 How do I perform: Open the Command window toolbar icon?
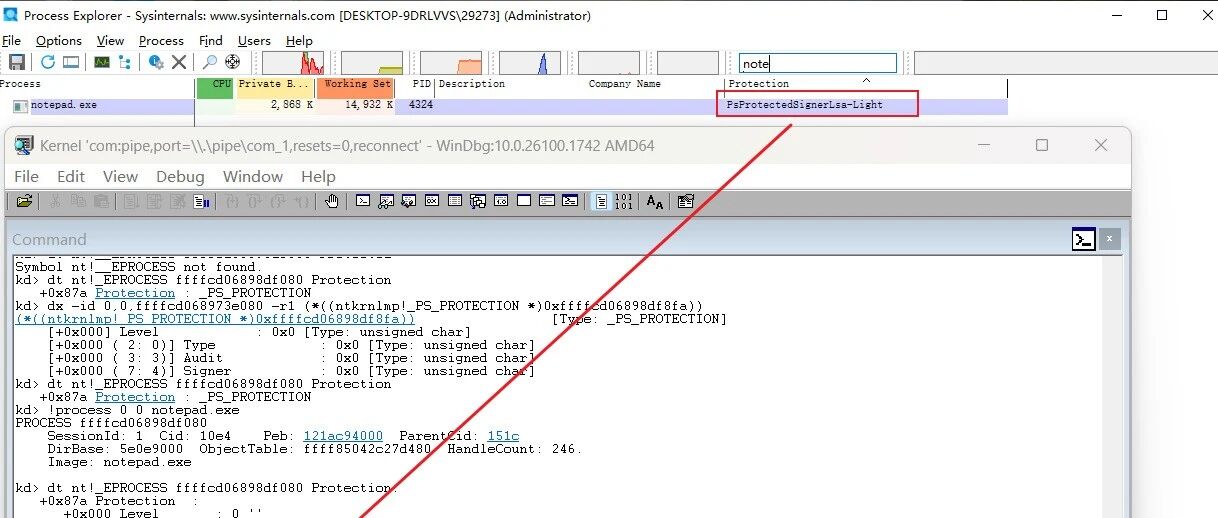pos(363,201)
